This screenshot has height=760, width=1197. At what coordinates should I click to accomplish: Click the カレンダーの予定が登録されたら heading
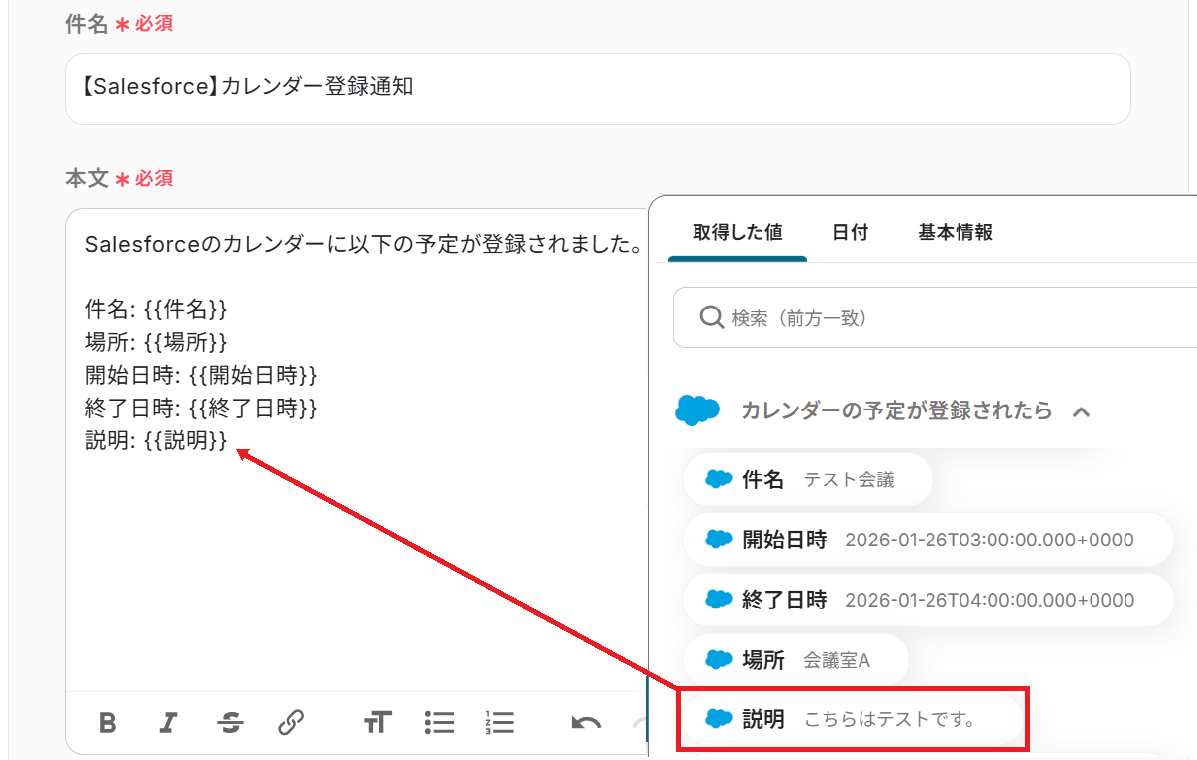[x=897, y=411]
